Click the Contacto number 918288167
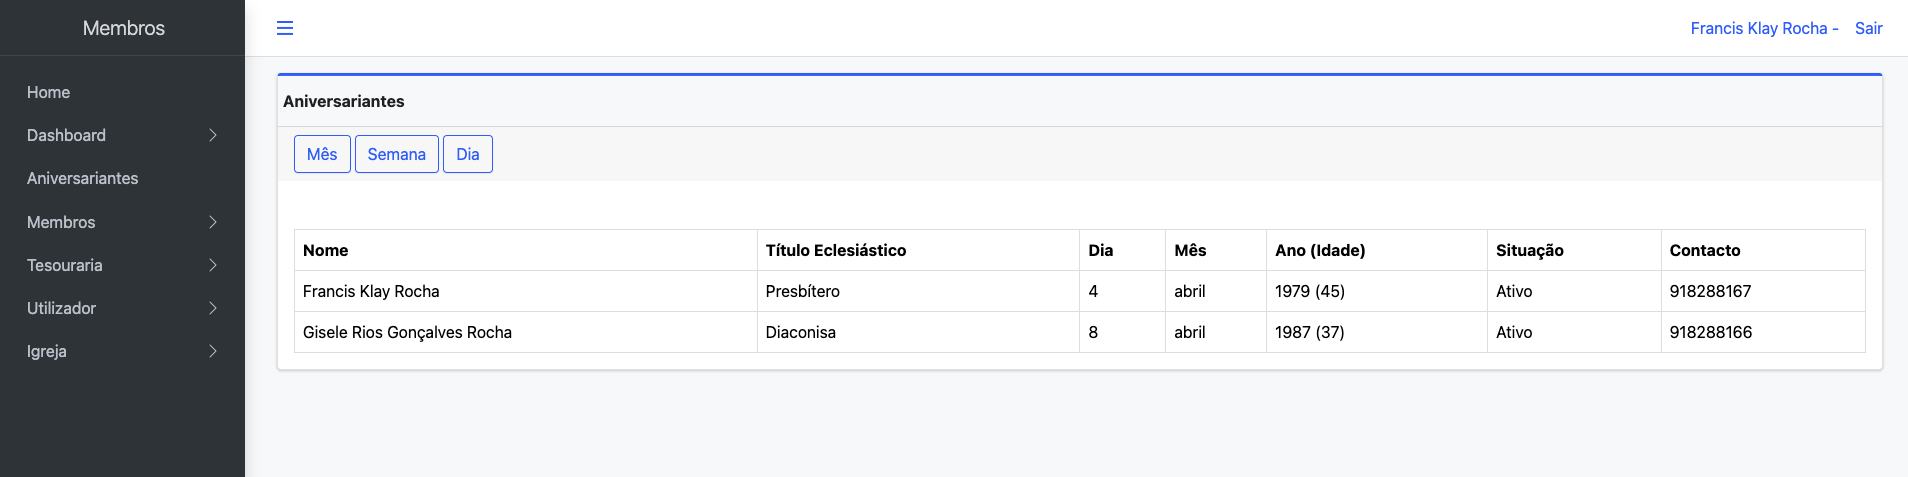Screen dimensions: 1908x477 click(x=1710, y=291)
